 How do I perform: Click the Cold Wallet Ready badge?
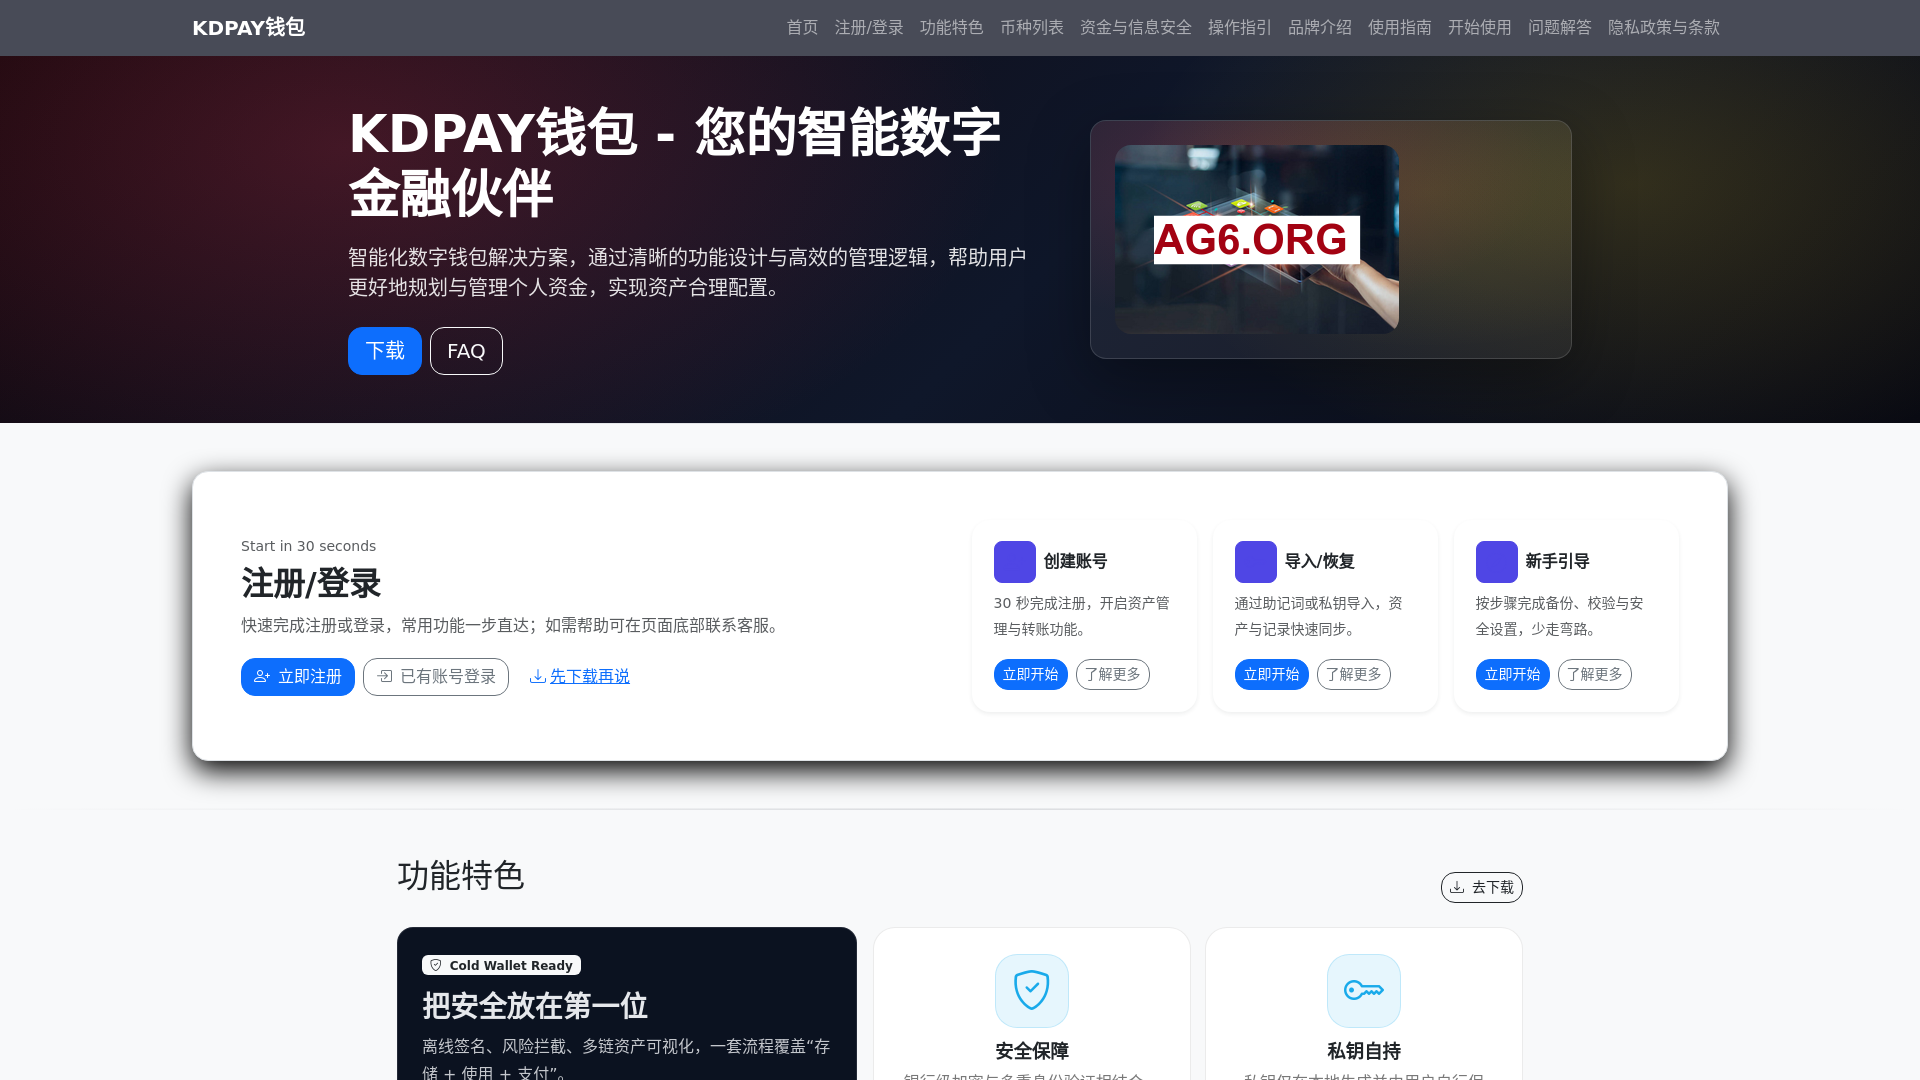coord(502,966)
